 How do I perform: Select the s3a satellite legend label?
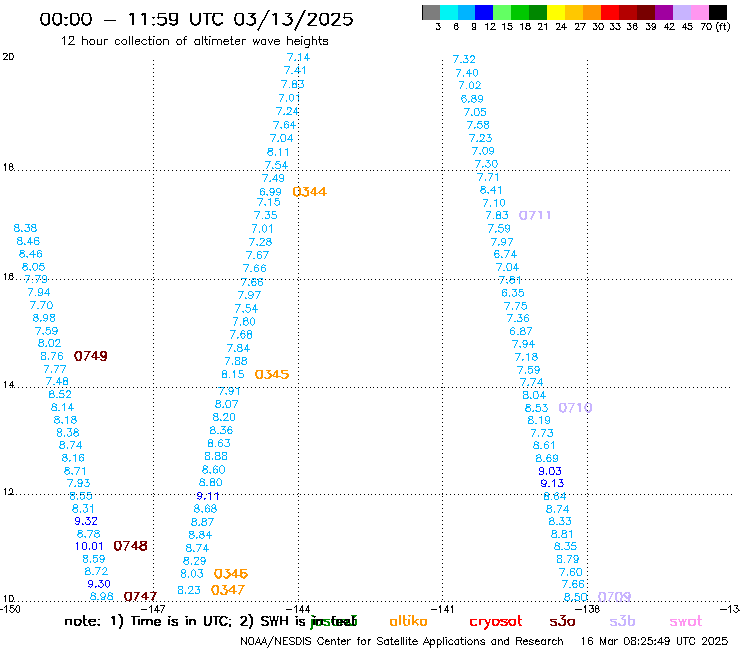pos(562,622)
